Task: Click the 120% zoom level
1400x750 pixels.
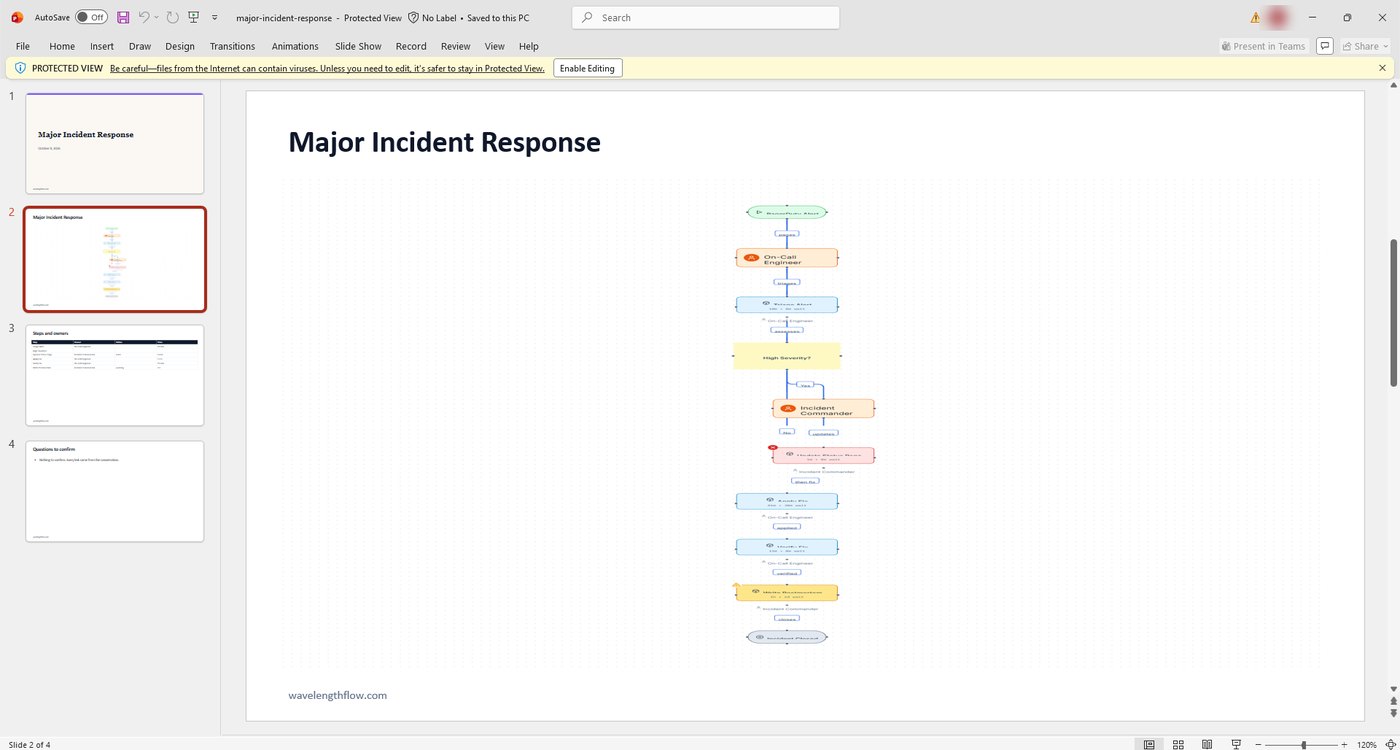Action: point(1367,744)
